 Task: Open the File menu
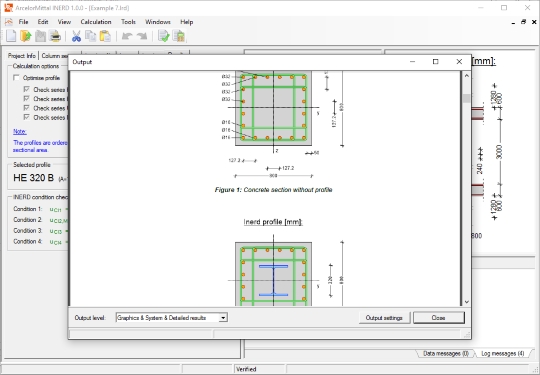23,22
